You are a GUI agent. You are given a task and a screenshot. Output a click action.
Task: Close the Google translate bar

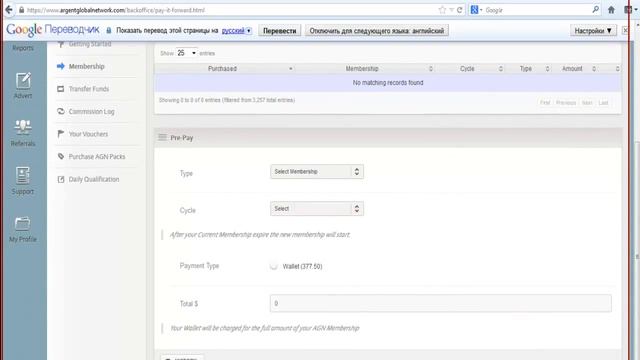click(625, 30)
